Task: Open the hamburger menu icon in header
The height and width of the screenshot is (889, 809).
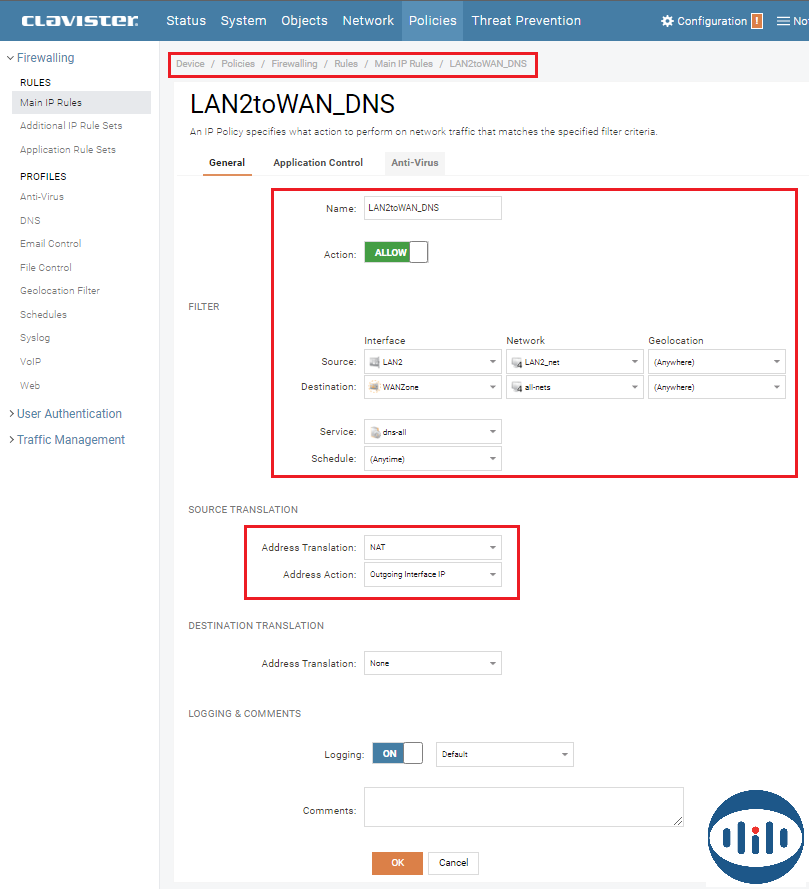Action: click(783, 21)
